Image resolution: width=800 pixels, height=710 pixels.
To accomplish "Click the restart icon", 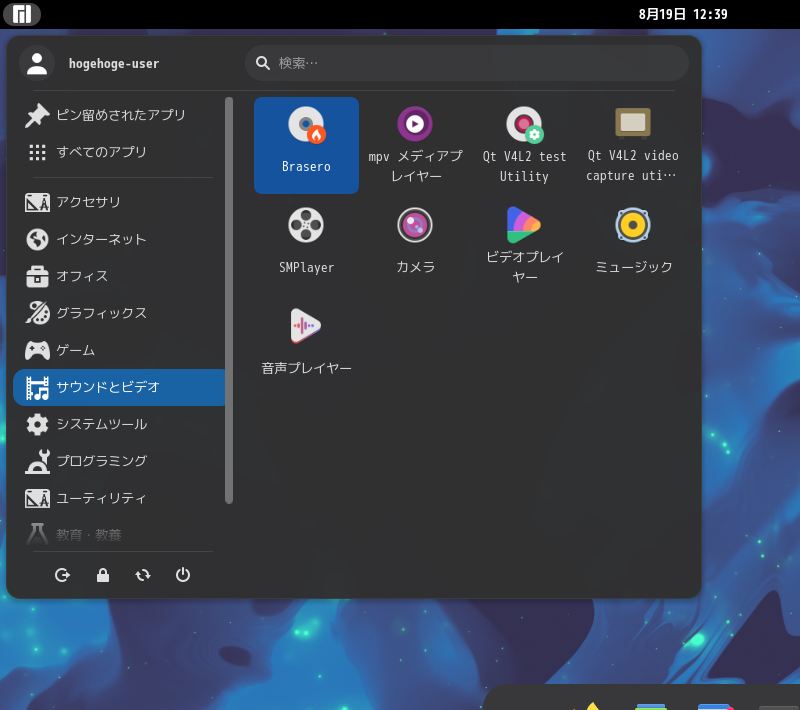I will coord(143,575).
